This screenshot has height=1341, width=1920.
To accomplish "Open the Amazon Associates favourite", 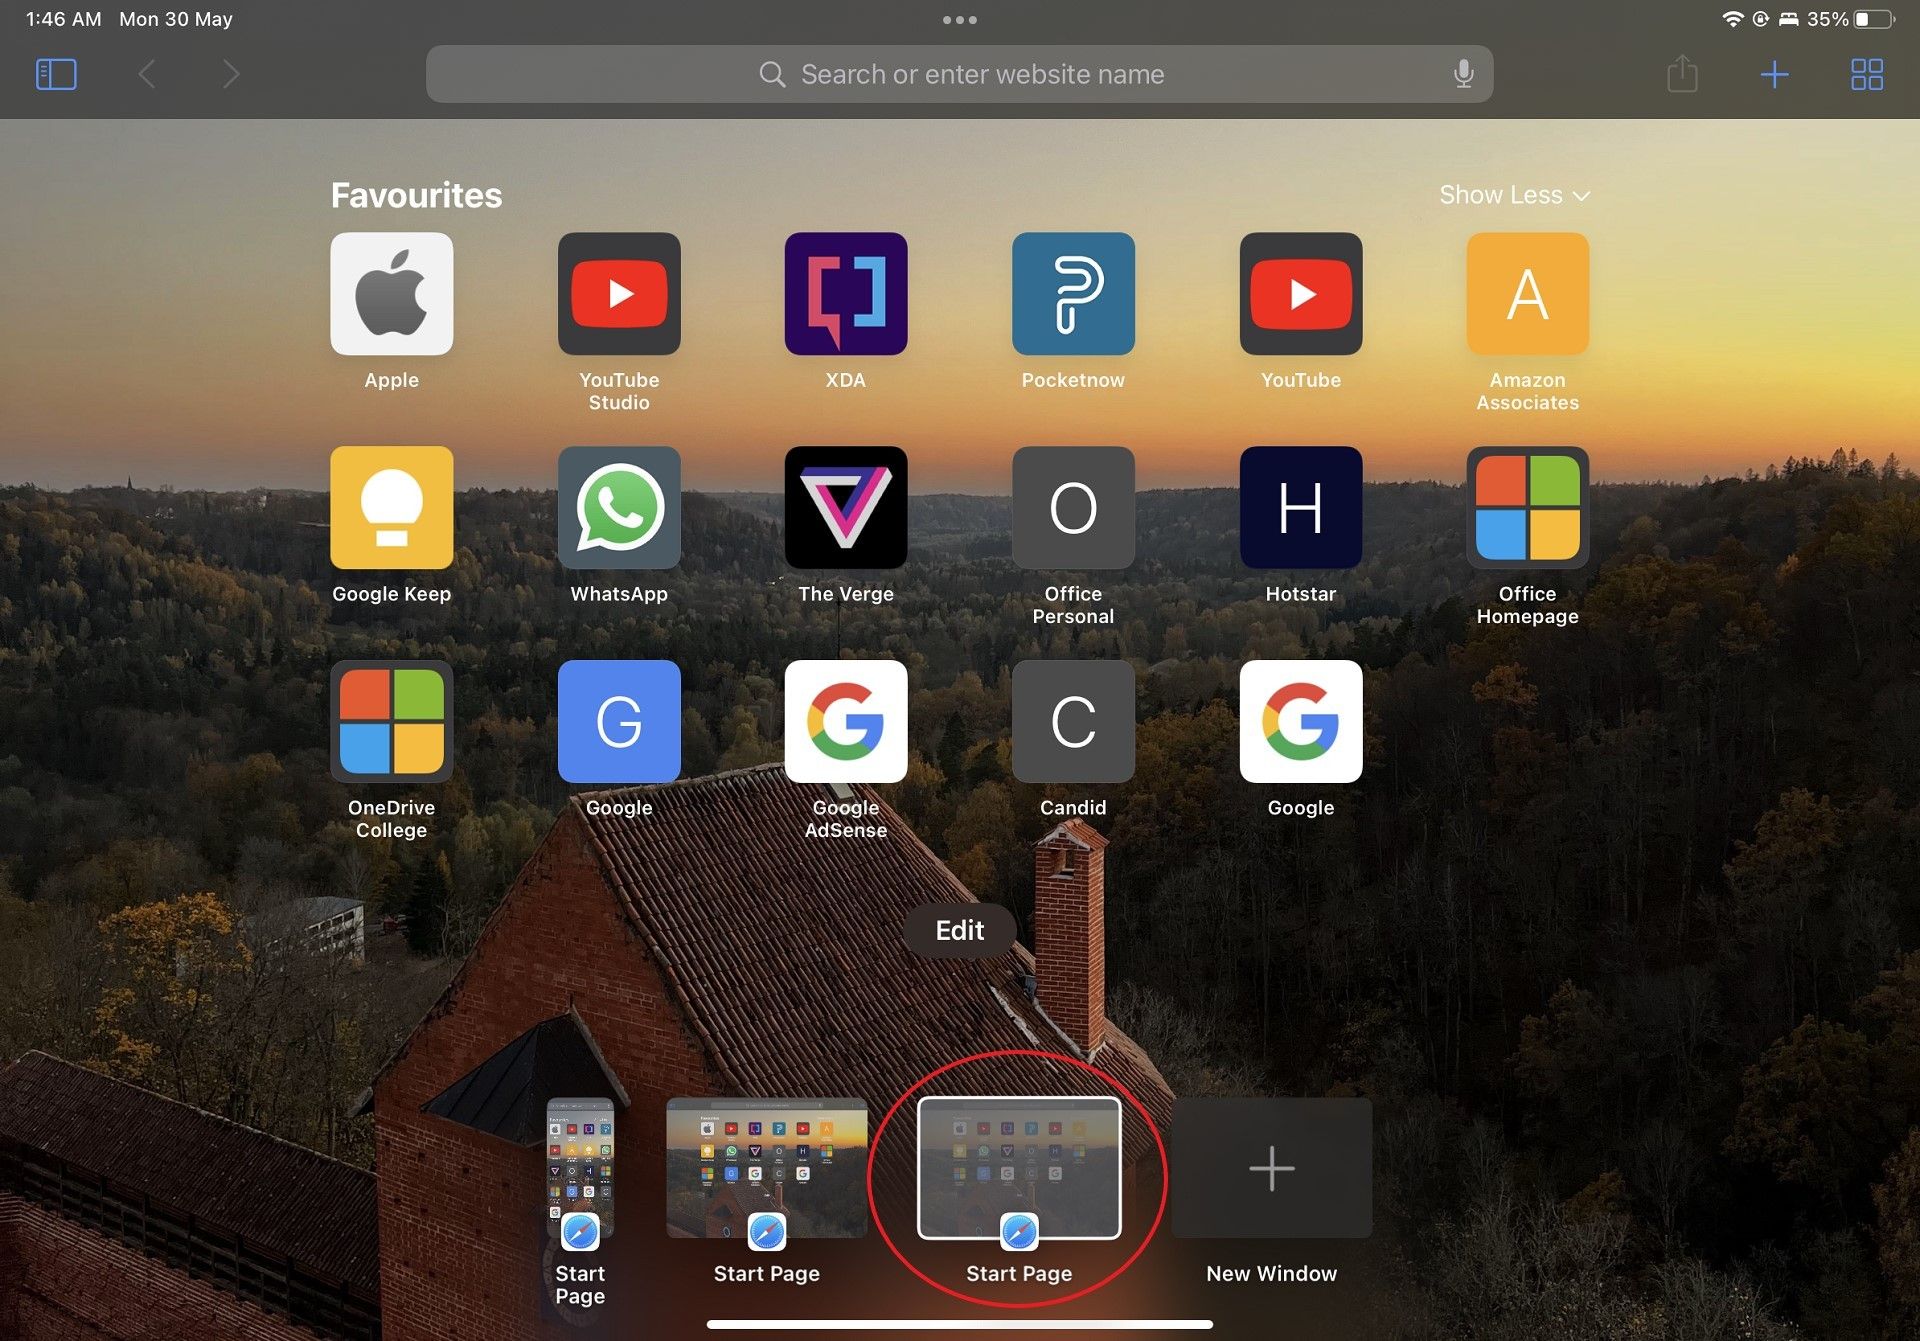I will point(1527,293).
